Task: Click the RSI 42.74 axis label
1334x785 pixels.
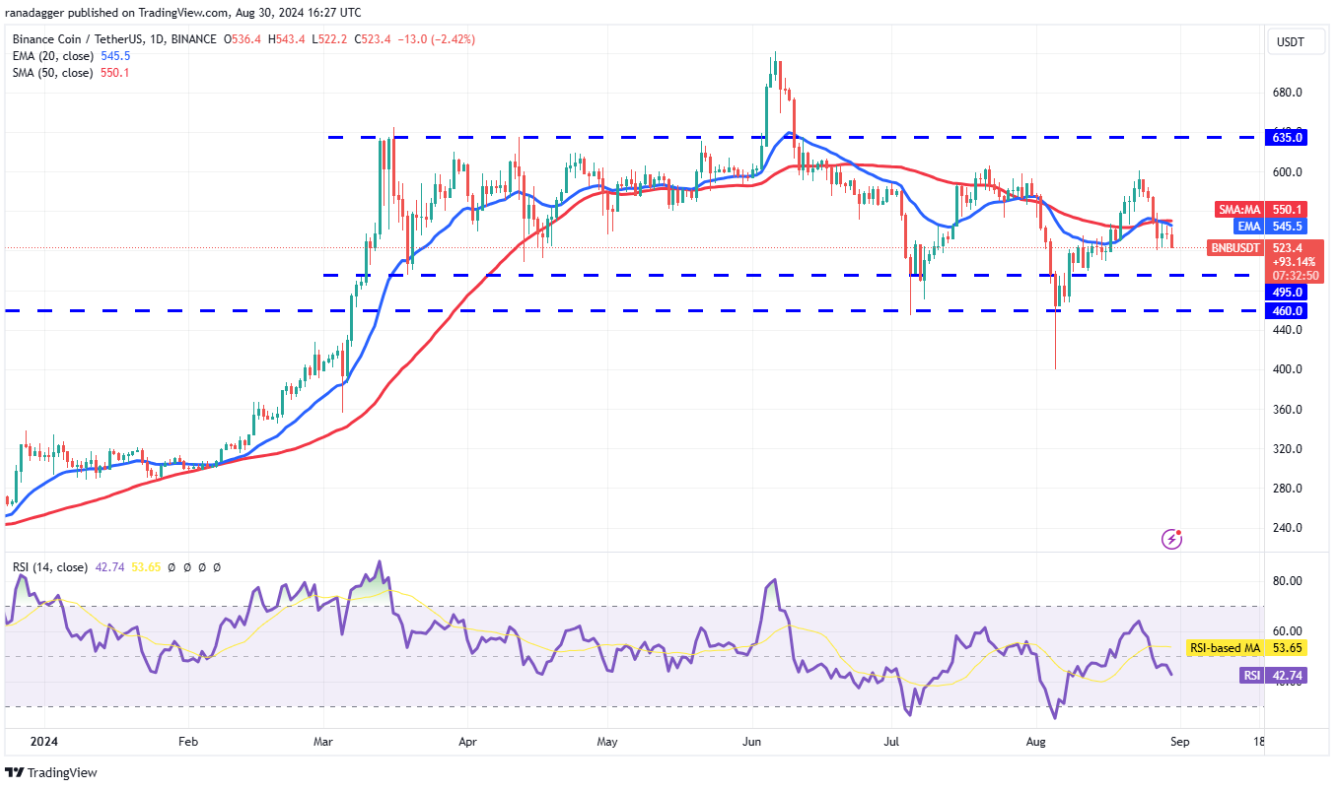Action: coord(1273,676)
